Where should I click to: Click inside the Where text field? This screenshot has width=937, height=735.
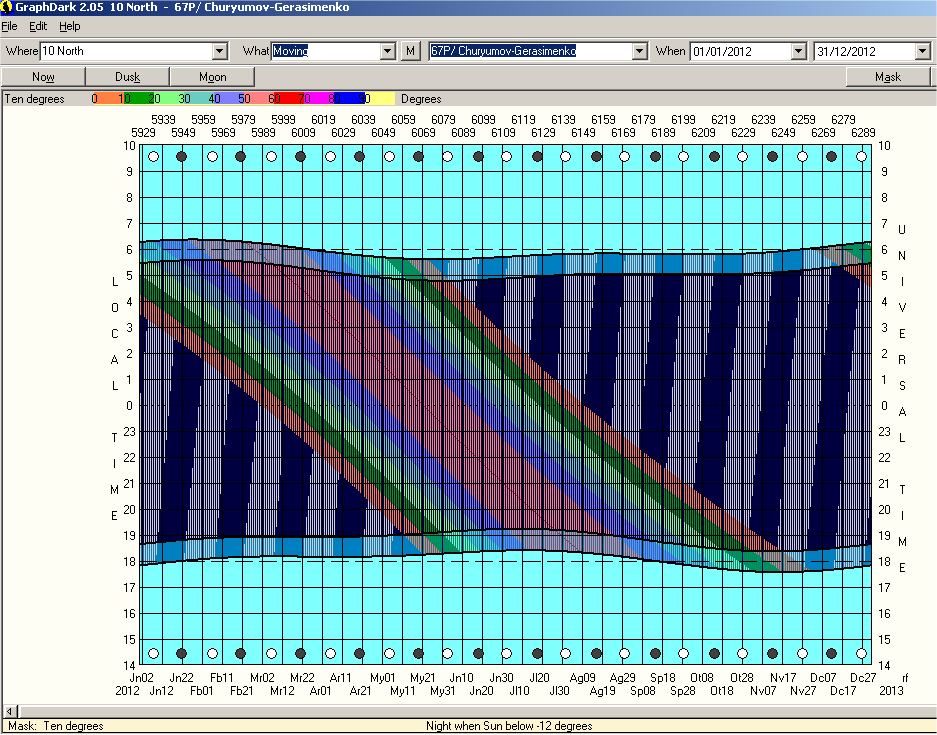pyautogui.click(x=125, y=51)
